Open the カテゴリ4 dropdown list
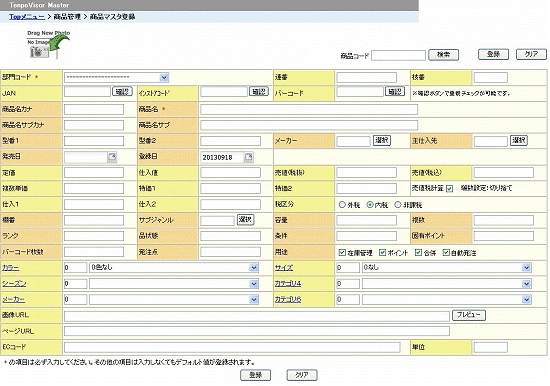The width and height of the screenshot is (550, 386). [447, 284]
